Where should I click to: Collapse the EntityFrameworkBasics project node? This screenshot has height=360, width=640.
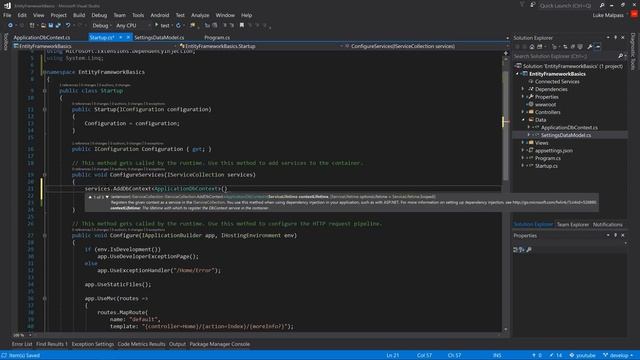pyautogui.click(x=517, y=74)
